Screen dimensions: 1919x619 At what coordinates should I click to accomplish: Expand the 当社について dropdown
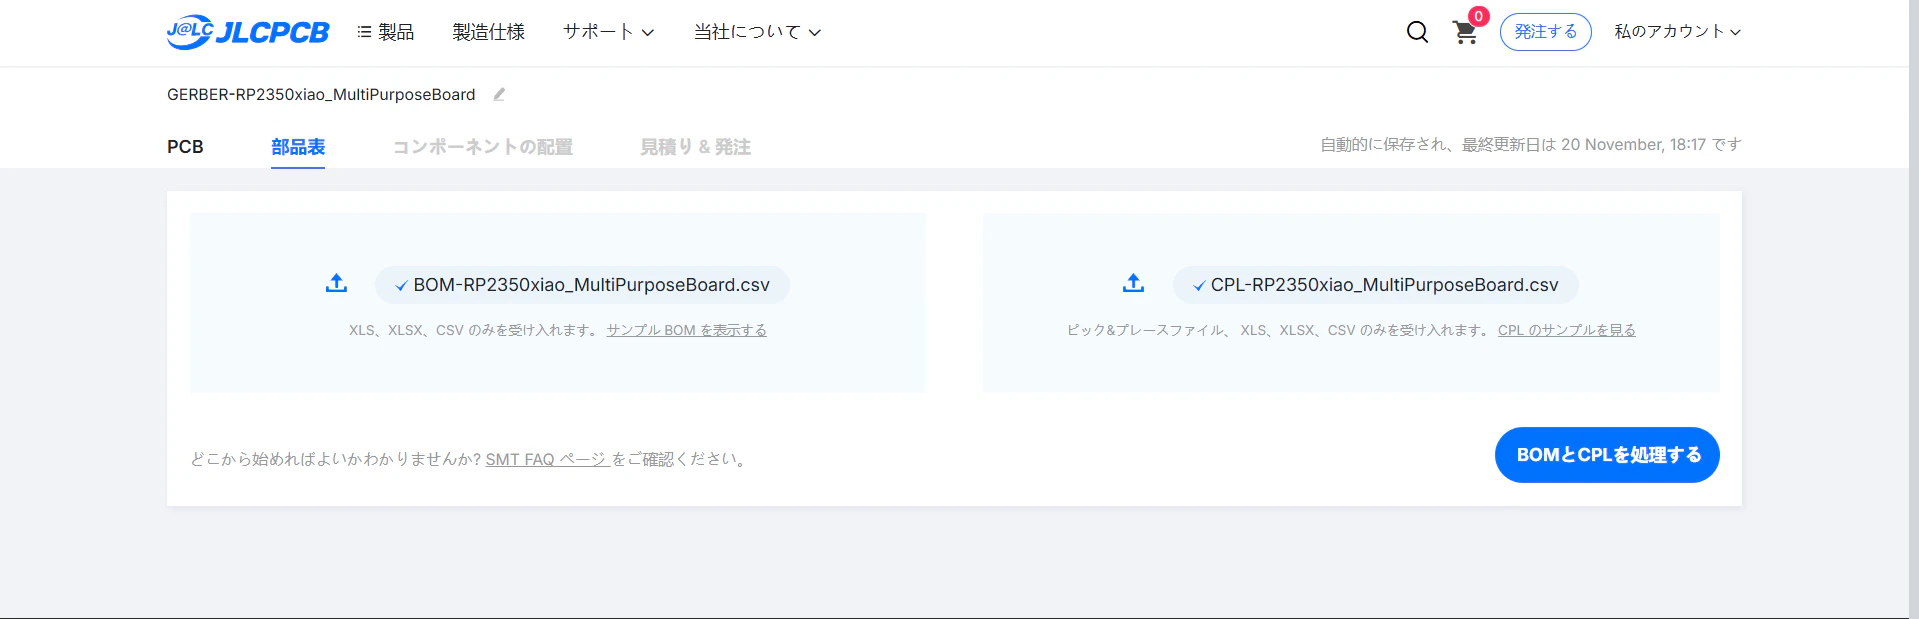click(757, 32)
